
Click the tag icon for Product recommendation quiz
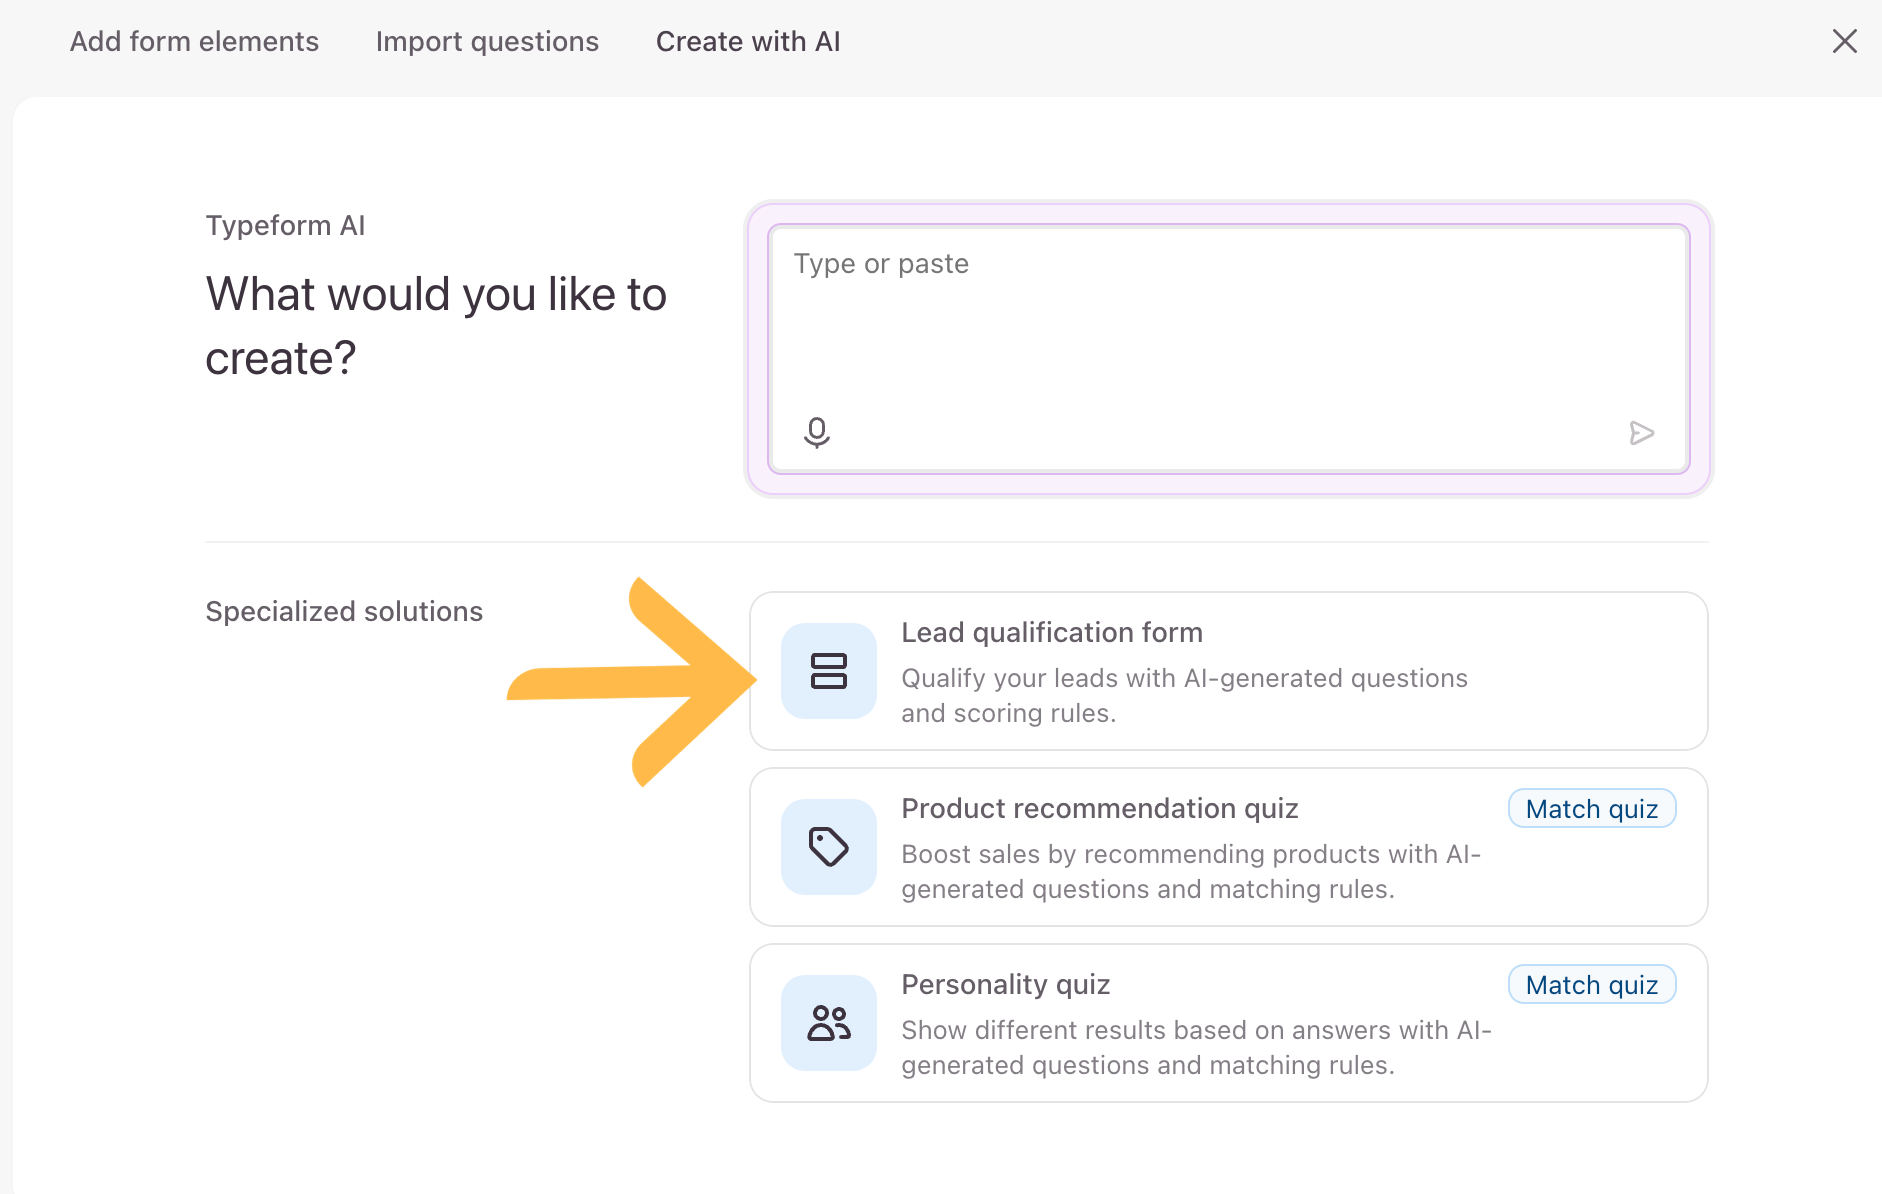pyautogui.click(x=828, y=847)
